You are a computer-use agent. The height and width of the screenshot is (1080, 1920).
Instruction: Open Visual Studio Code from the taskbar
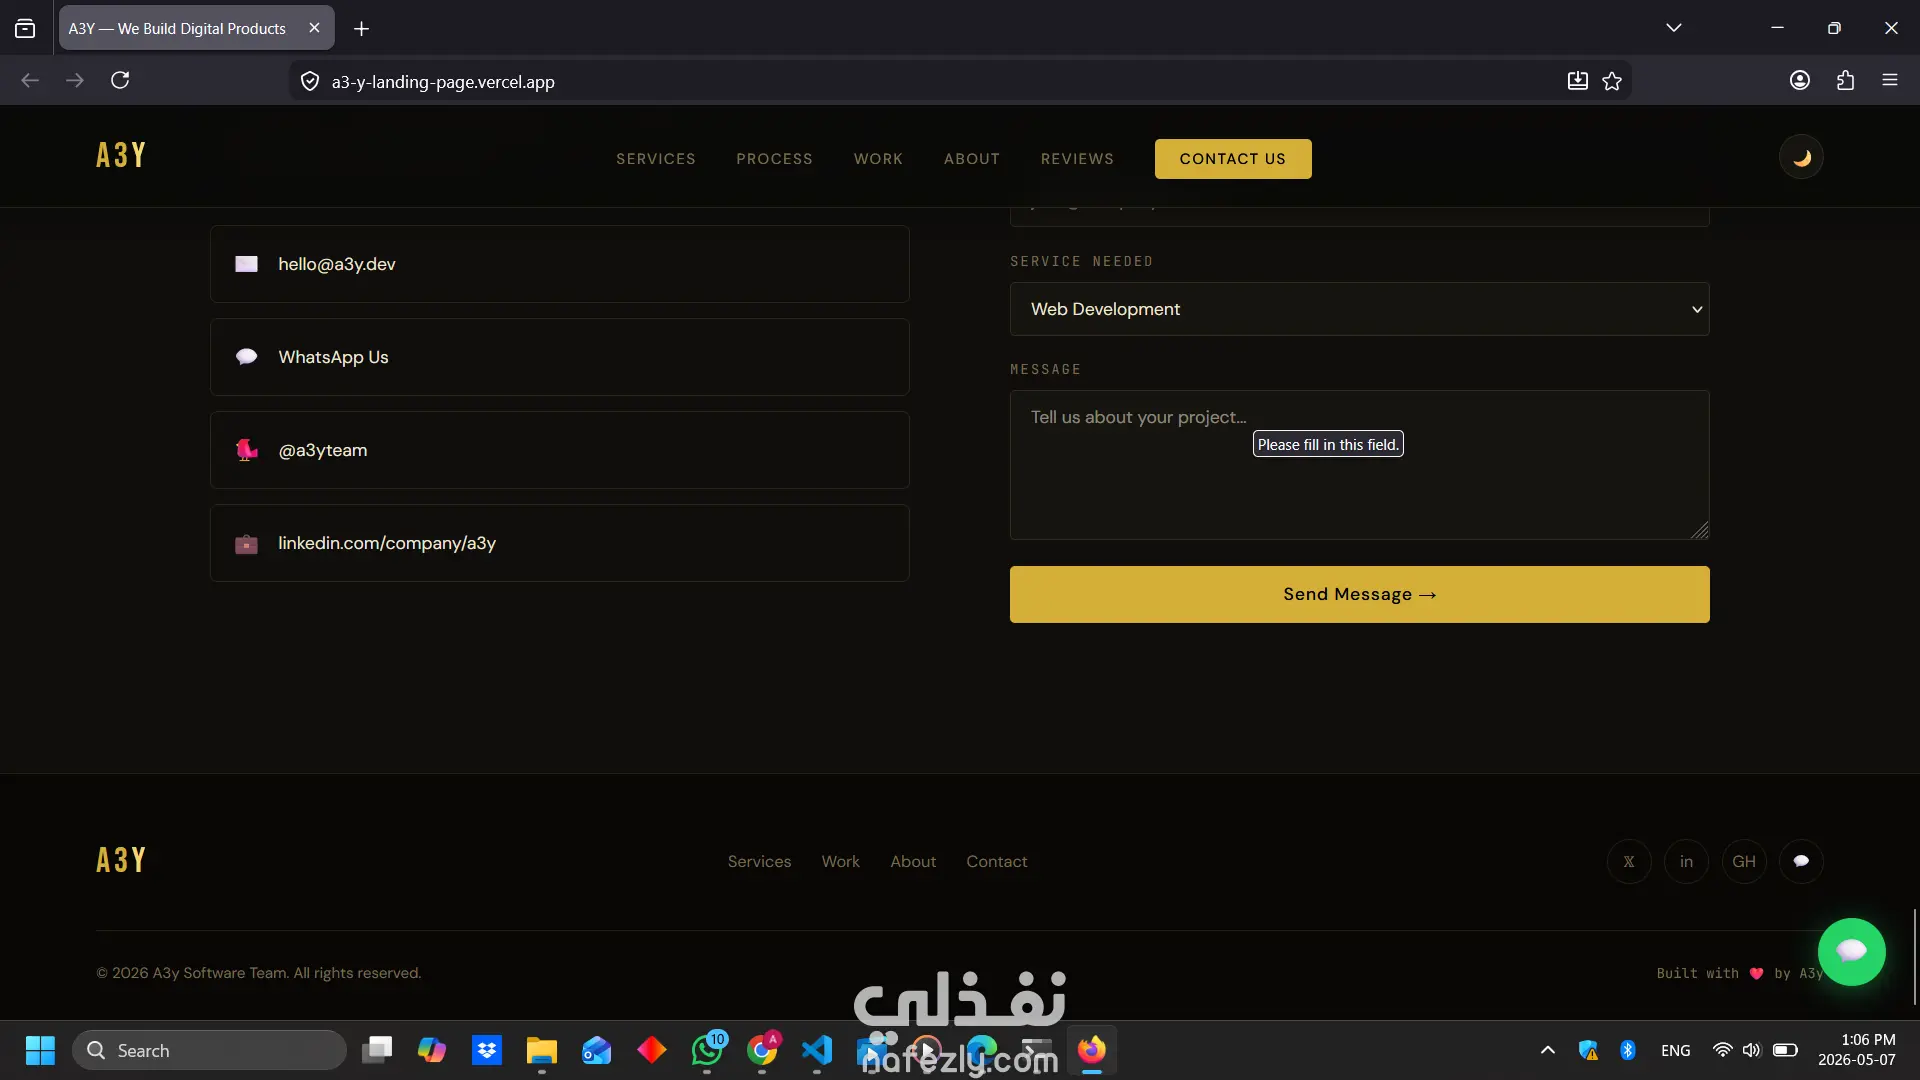(x=817, y=1051)
